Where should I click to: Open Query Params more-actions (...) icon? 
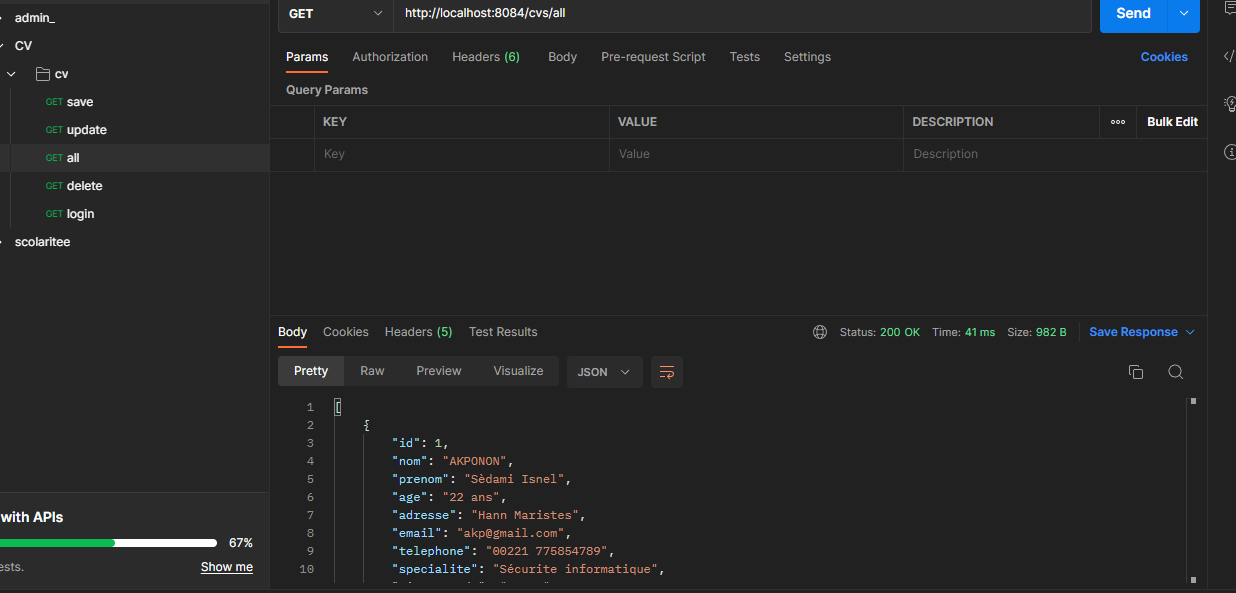coord(1117,121)
